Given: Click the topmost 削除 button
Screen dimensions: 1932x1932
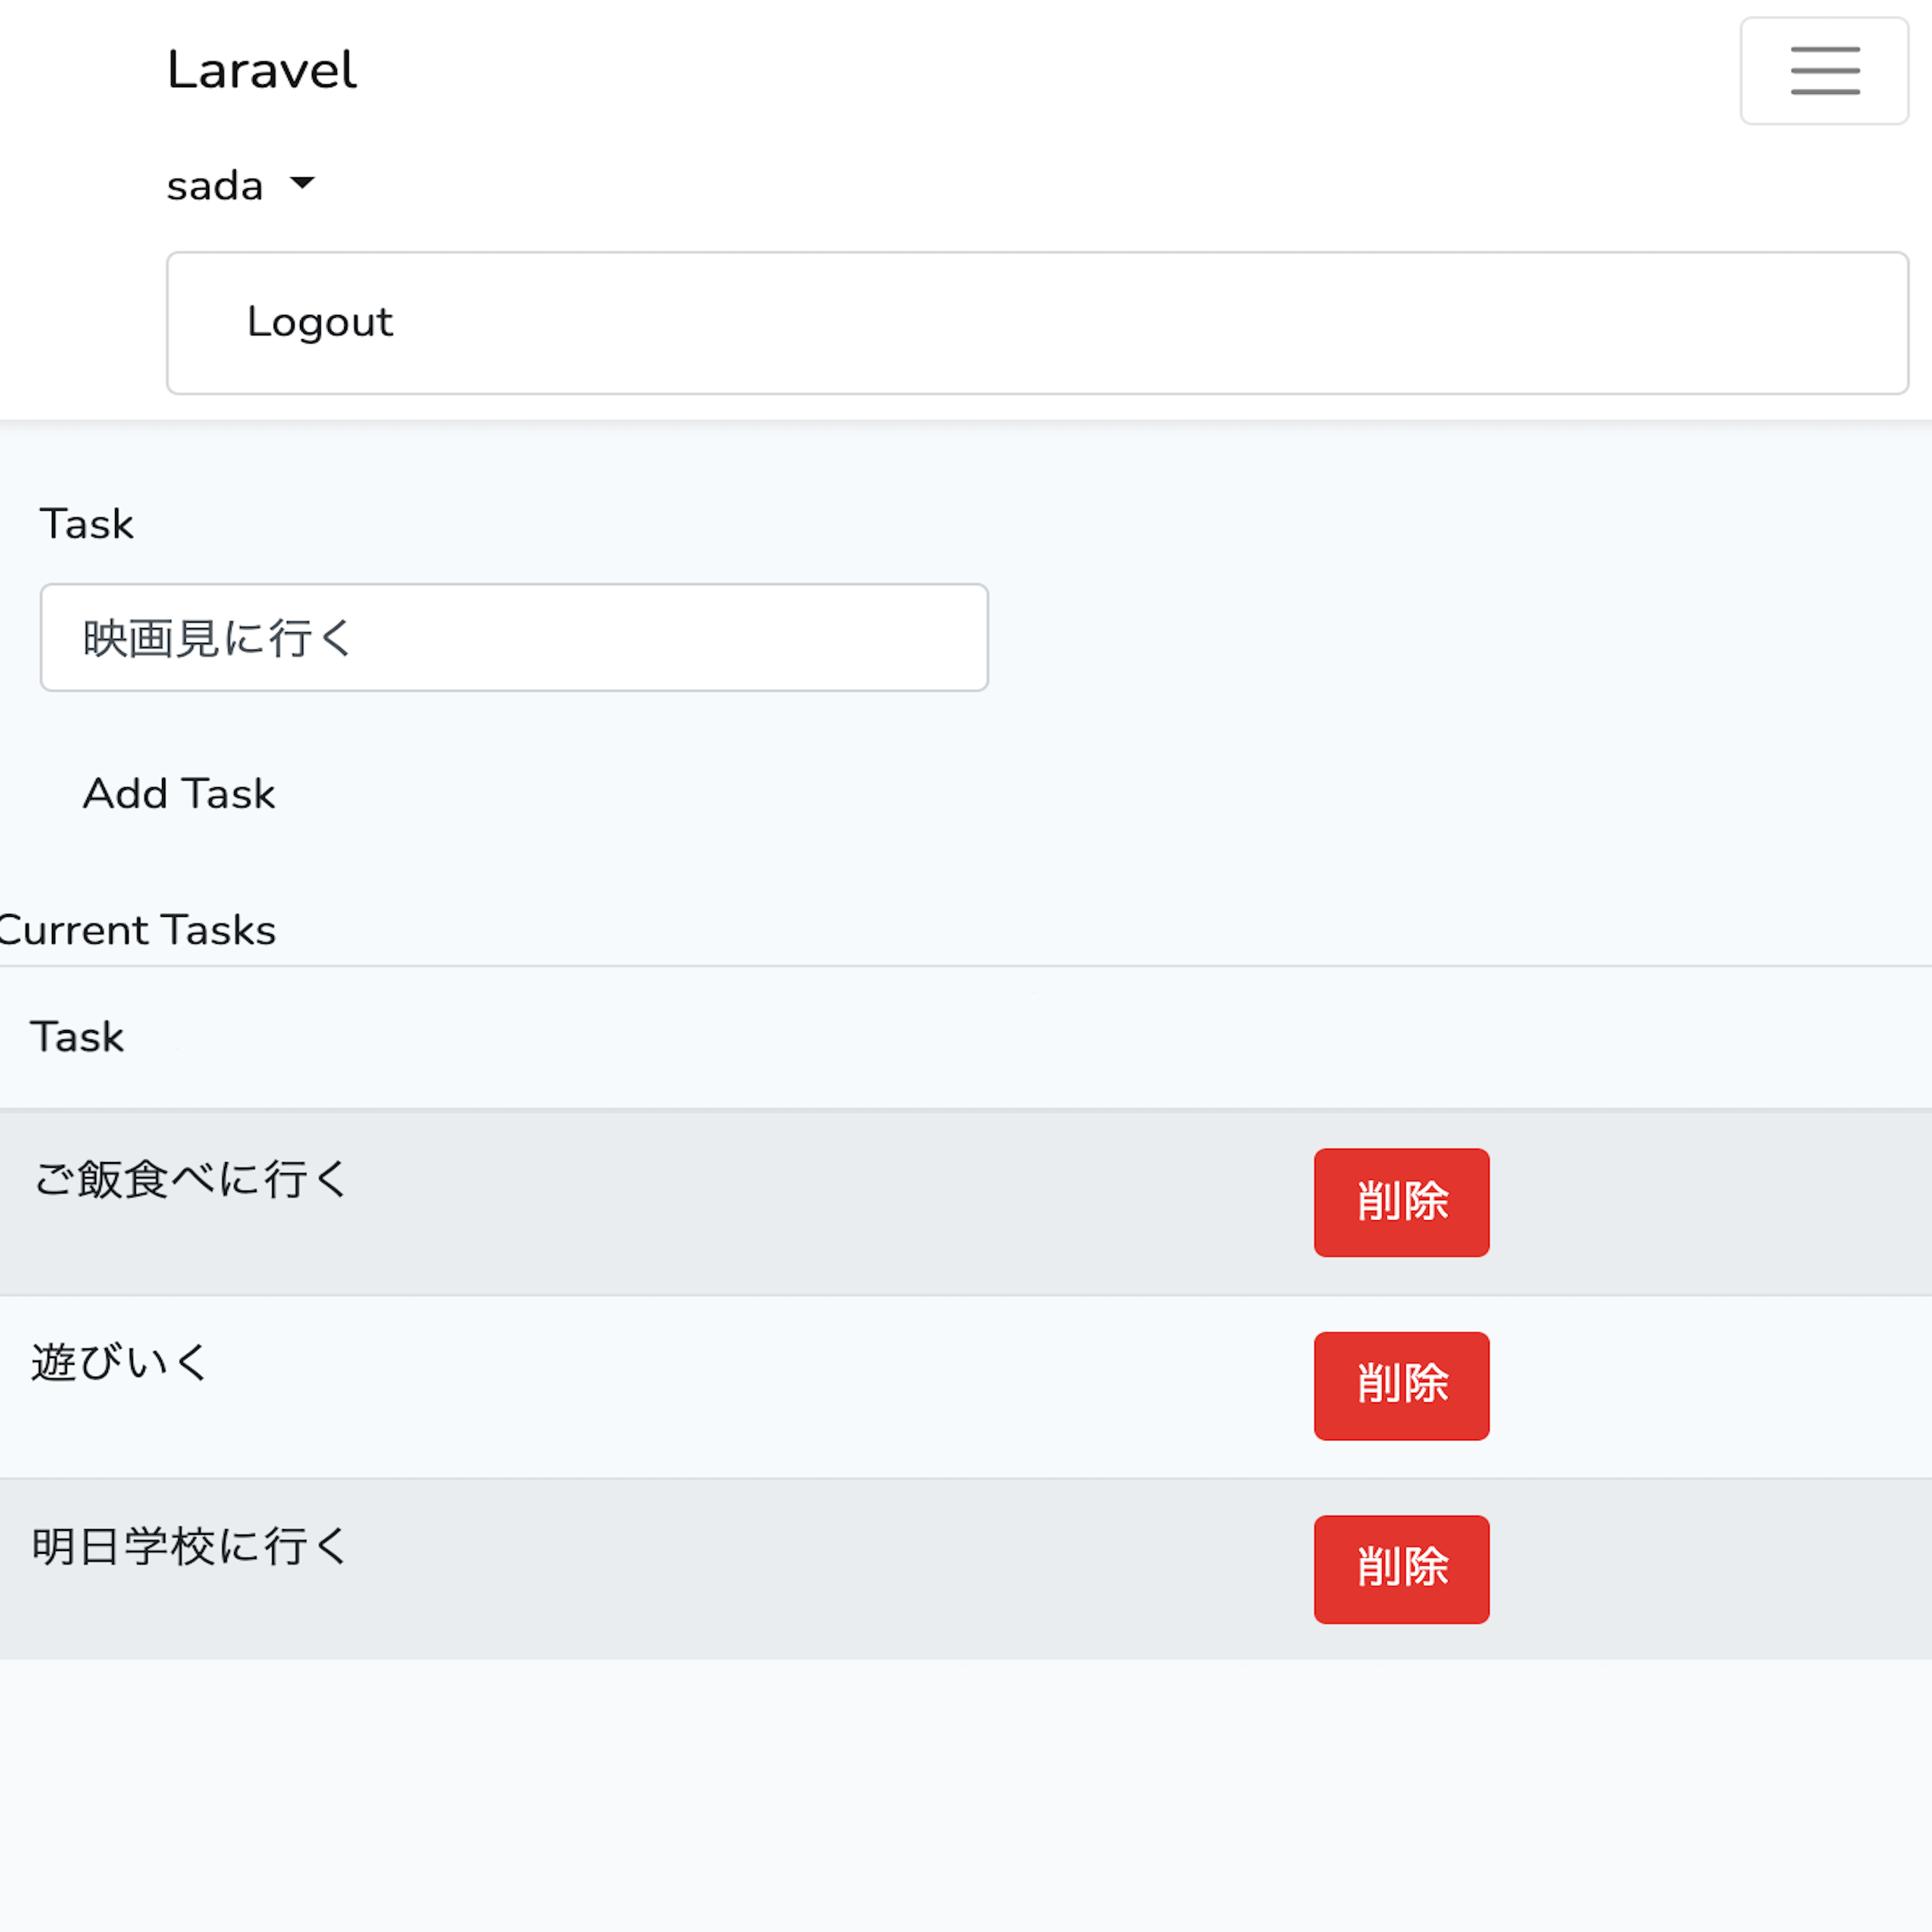Looking at the screenshot, I should coord(1401,1202).
